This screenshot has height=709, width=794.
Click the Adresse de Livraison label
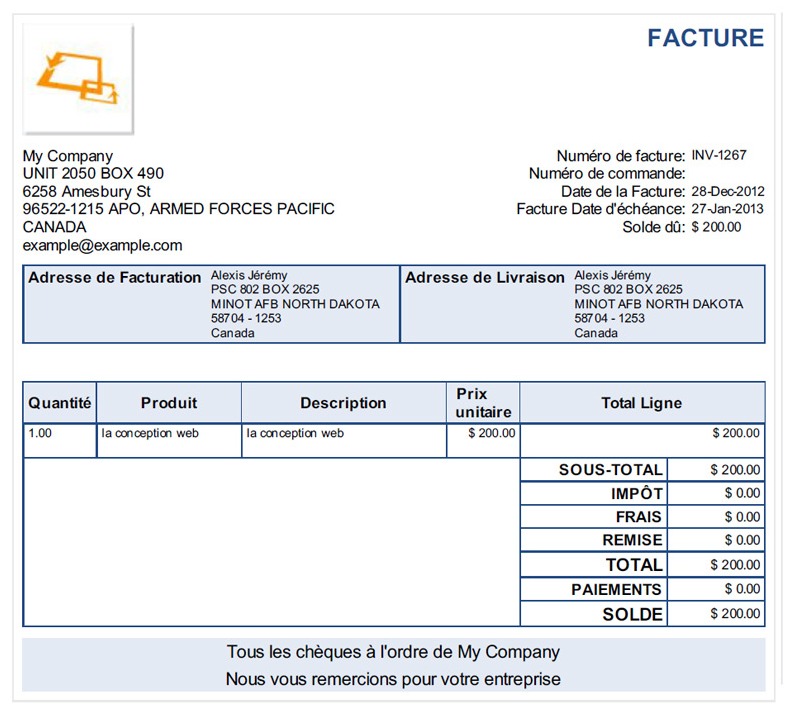click(485, 278)
